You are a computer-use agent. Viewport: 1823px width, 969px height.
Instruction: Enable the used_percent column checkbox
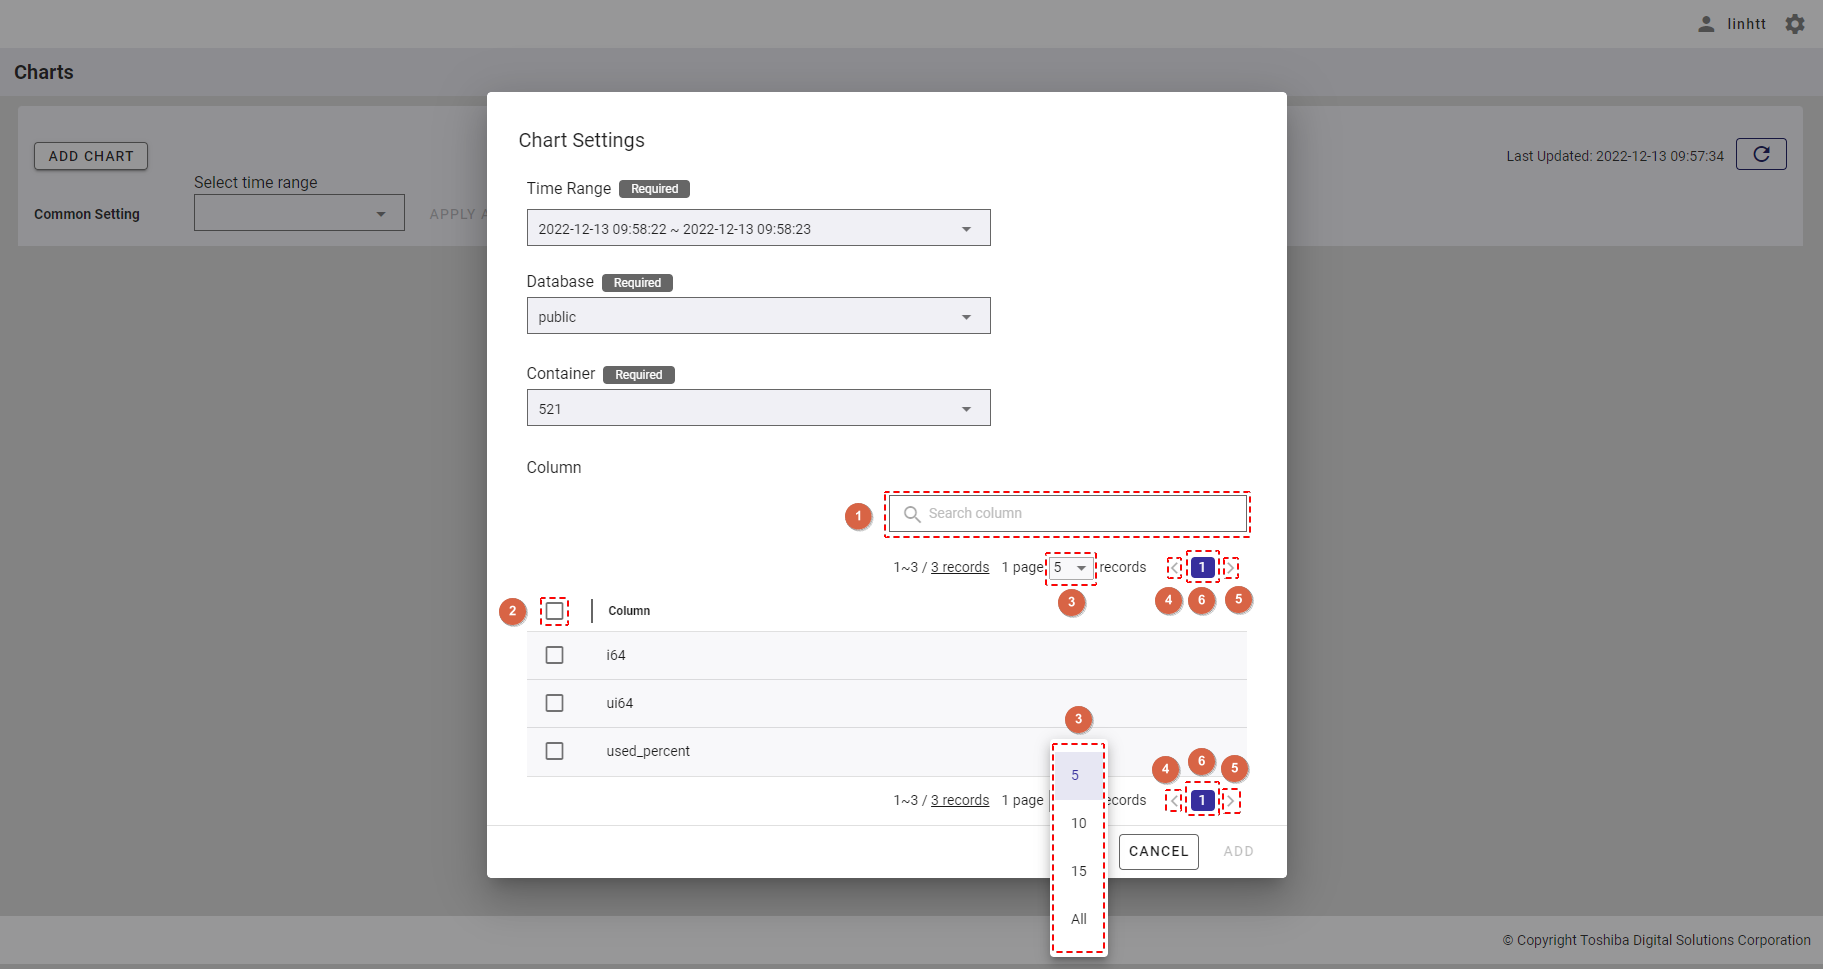click(x=554, y=751)
